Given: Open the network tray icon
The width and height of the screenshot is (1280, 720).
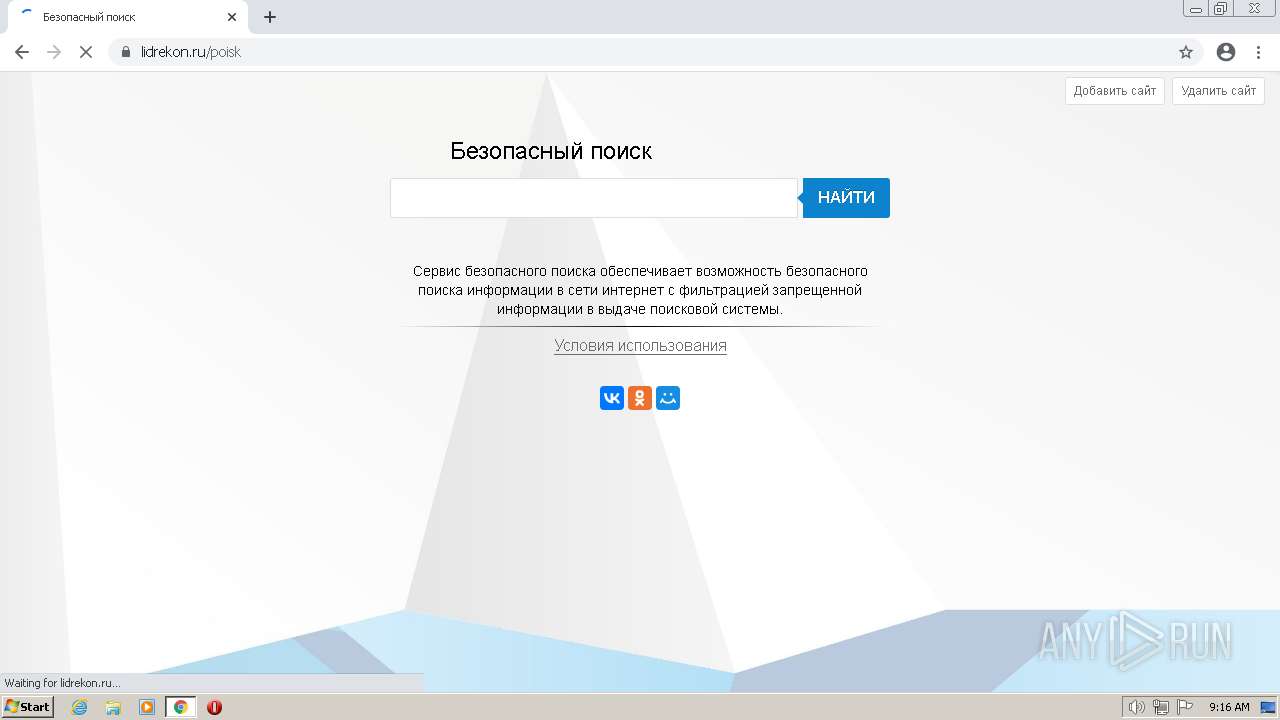Looking at the screenshot, I should click(1160, 707).
